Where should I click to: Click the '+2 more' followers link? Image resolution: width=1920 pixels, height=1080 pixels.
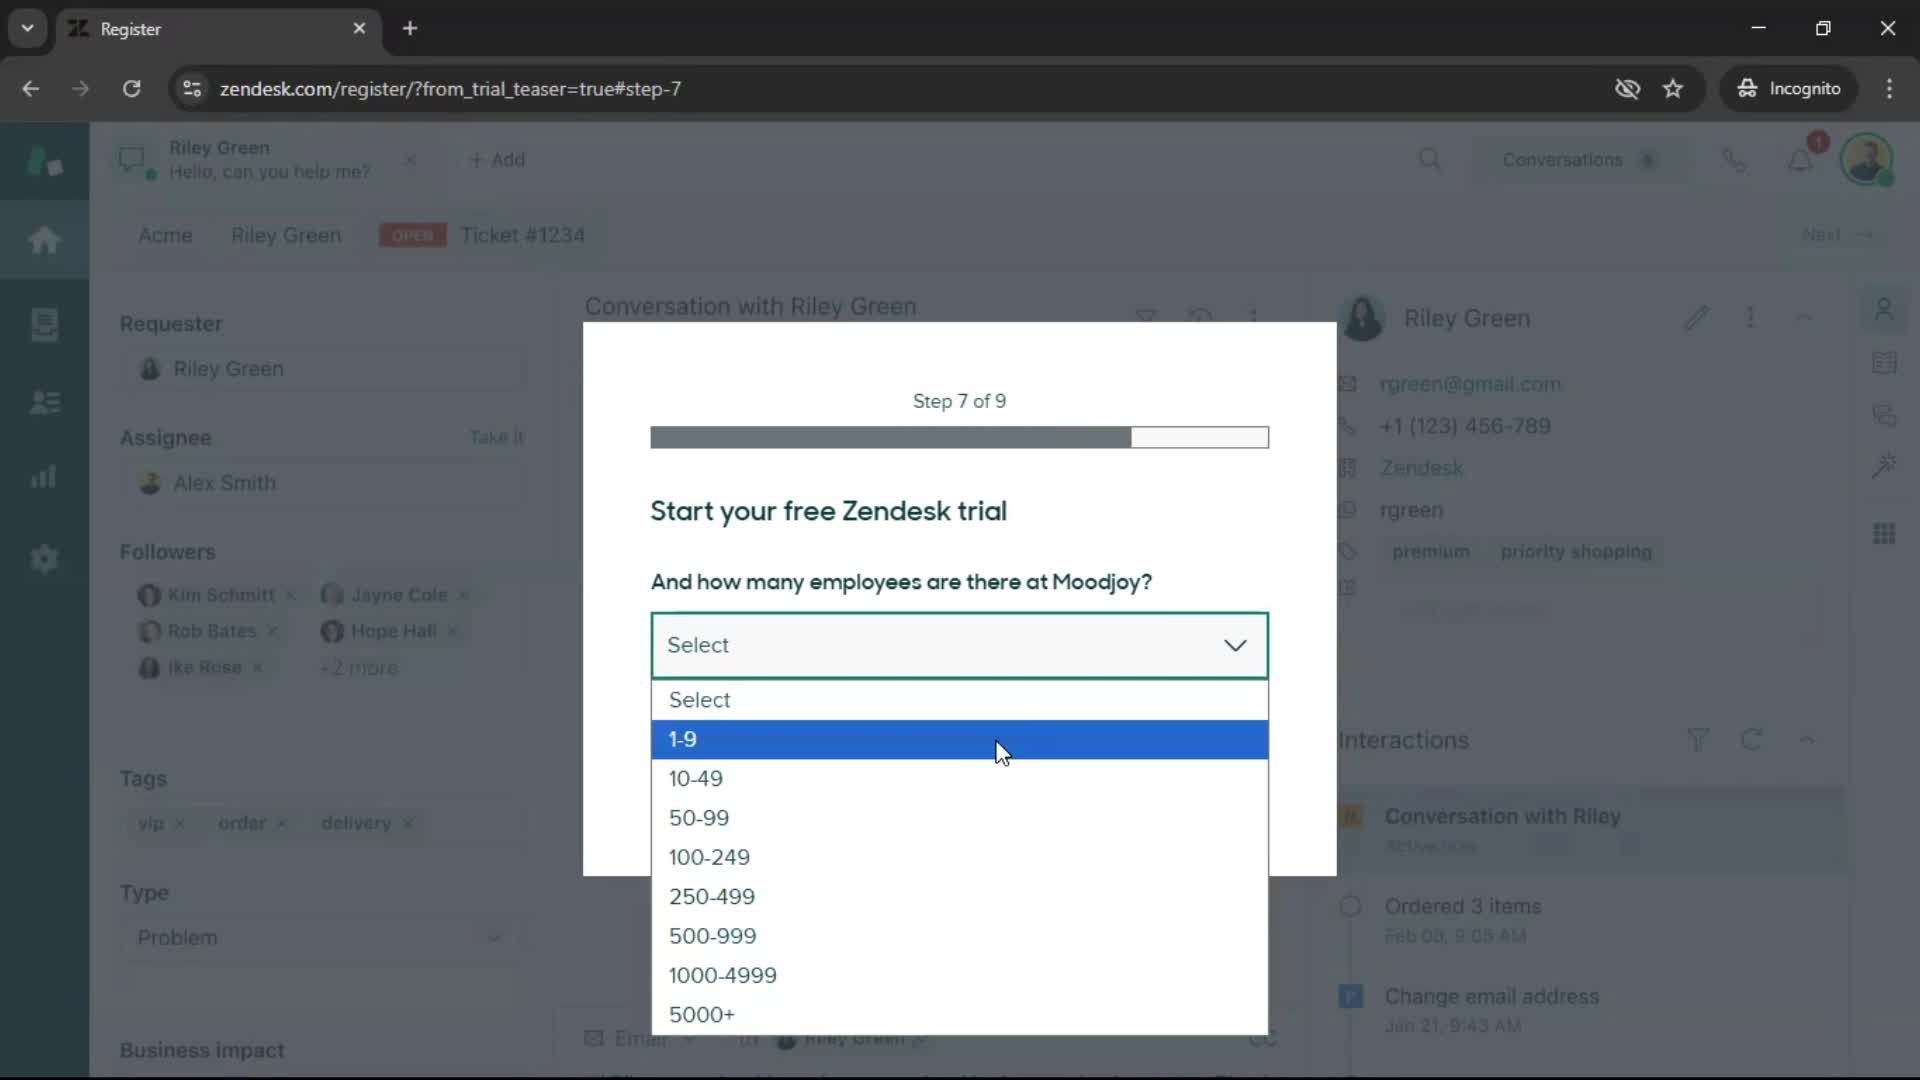click(358, 668)
